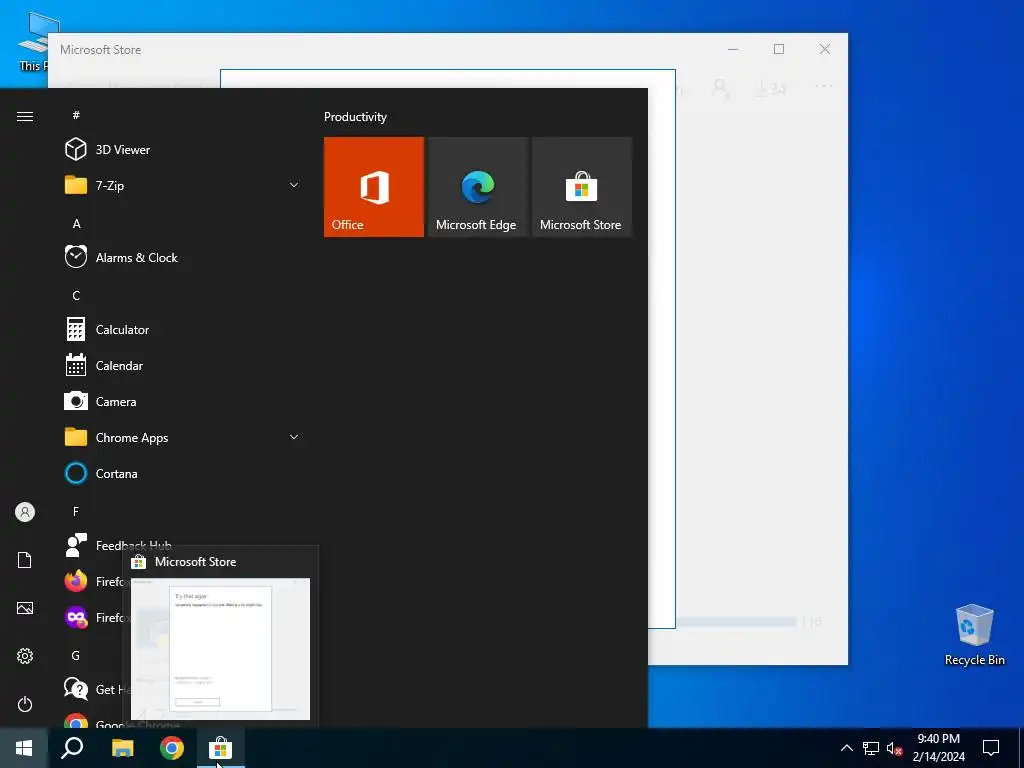Launch Calculator from Start menu
The height and width of the screenshot is (768, 1024).
[x=183, y=330]
